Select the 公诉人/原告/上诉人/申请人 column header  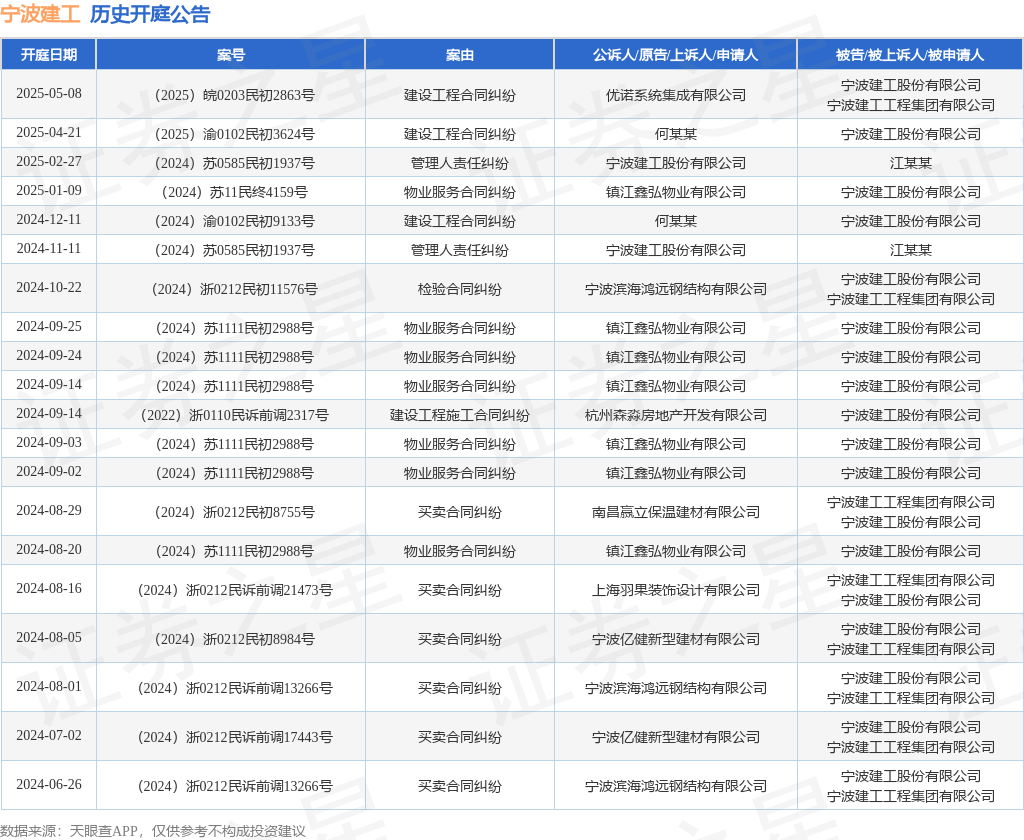pos(675,55)
